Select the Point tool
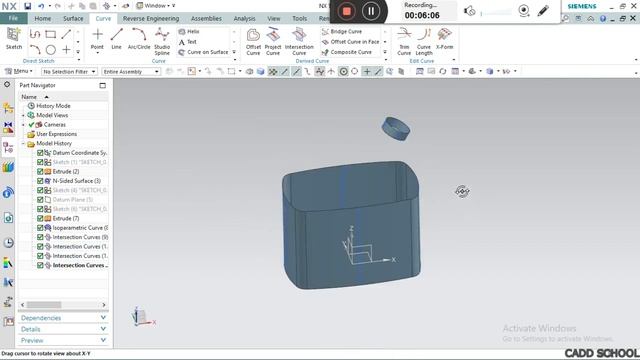Screen dimensions: 640x360 click(x=97, y=39)
